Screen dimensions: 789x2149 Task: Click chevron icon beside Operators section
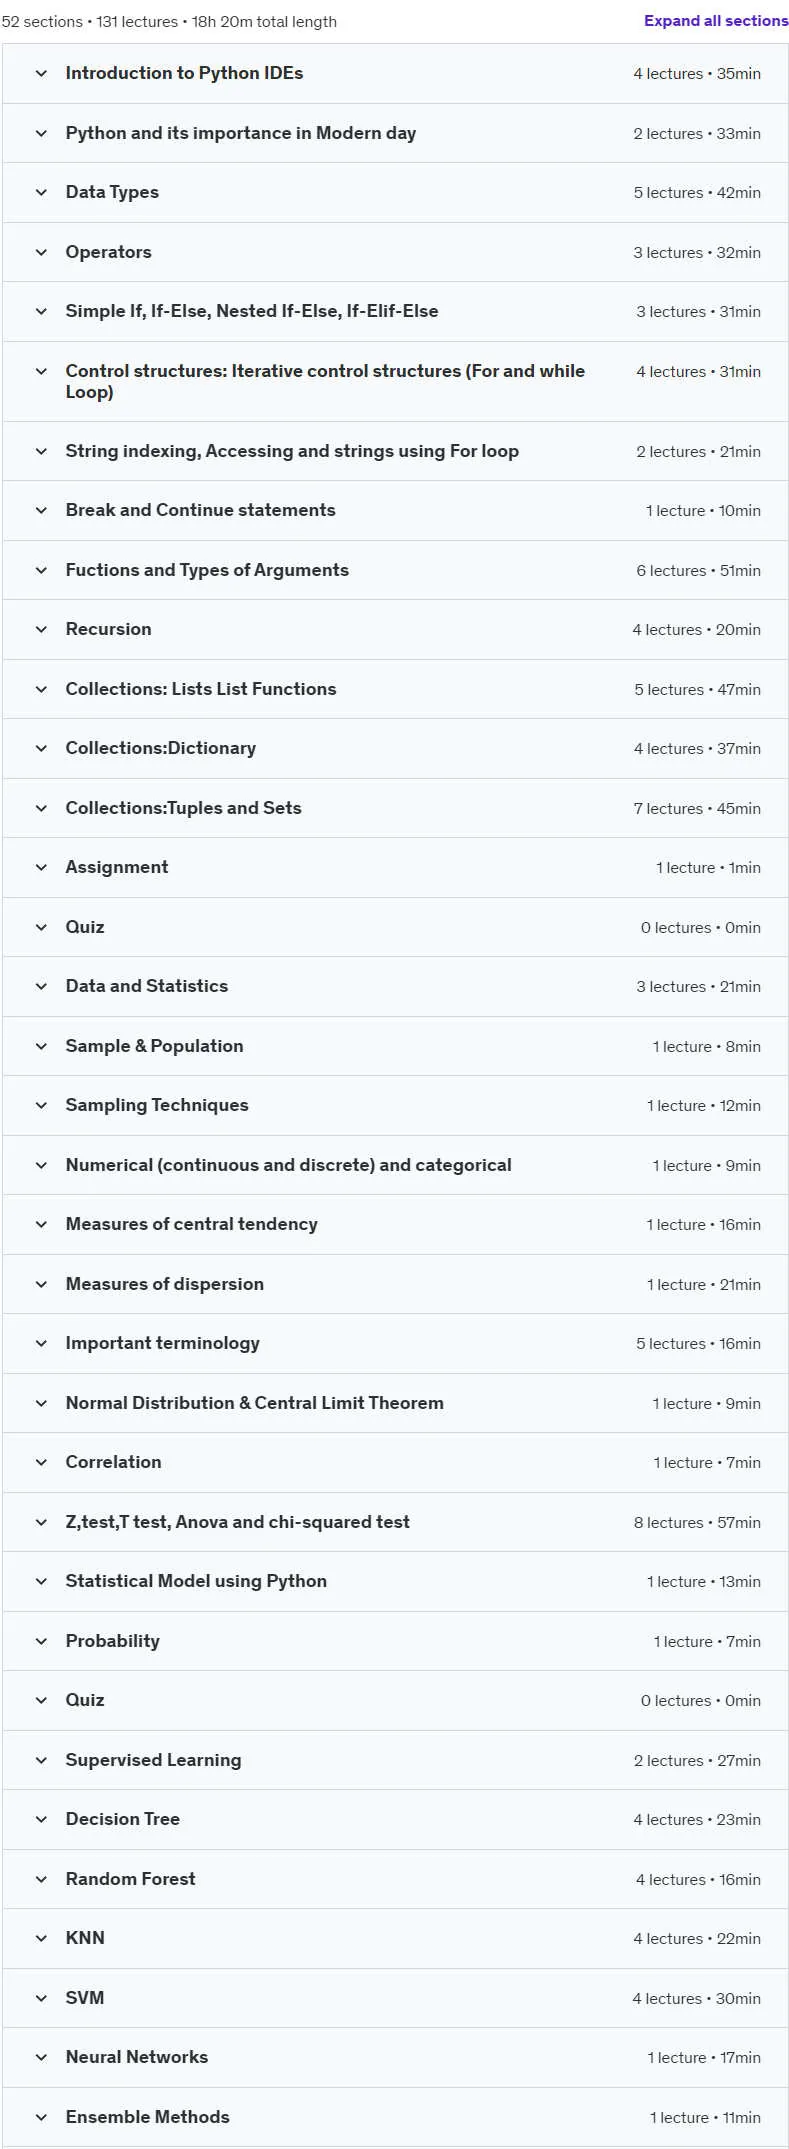(41, 252)
